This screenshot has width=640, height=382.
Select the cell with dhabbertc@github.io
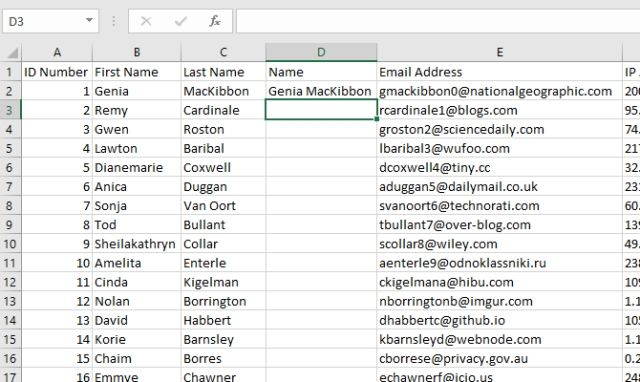point(500,320)
